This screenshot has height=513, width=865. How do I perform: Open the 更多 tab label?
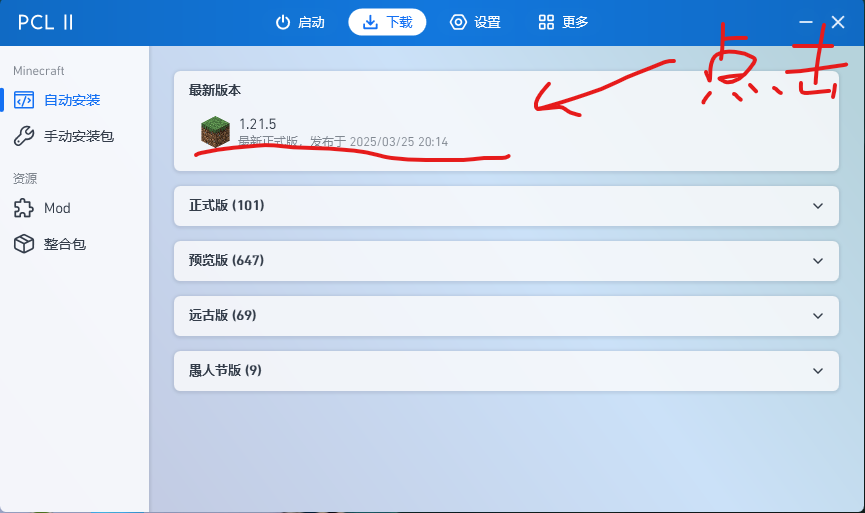(575, 22)
